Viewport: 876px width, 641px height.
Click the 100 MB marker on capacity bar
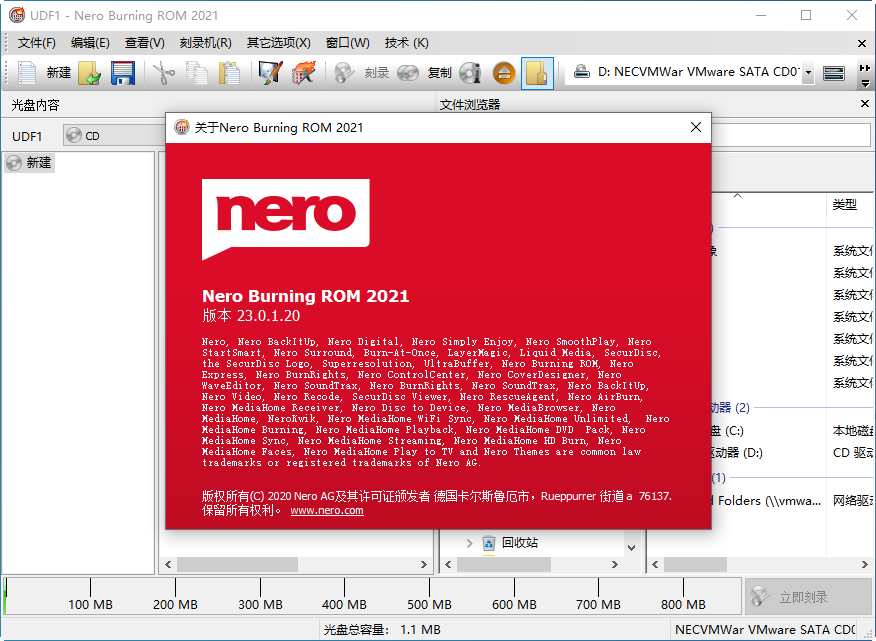point(91,605)
